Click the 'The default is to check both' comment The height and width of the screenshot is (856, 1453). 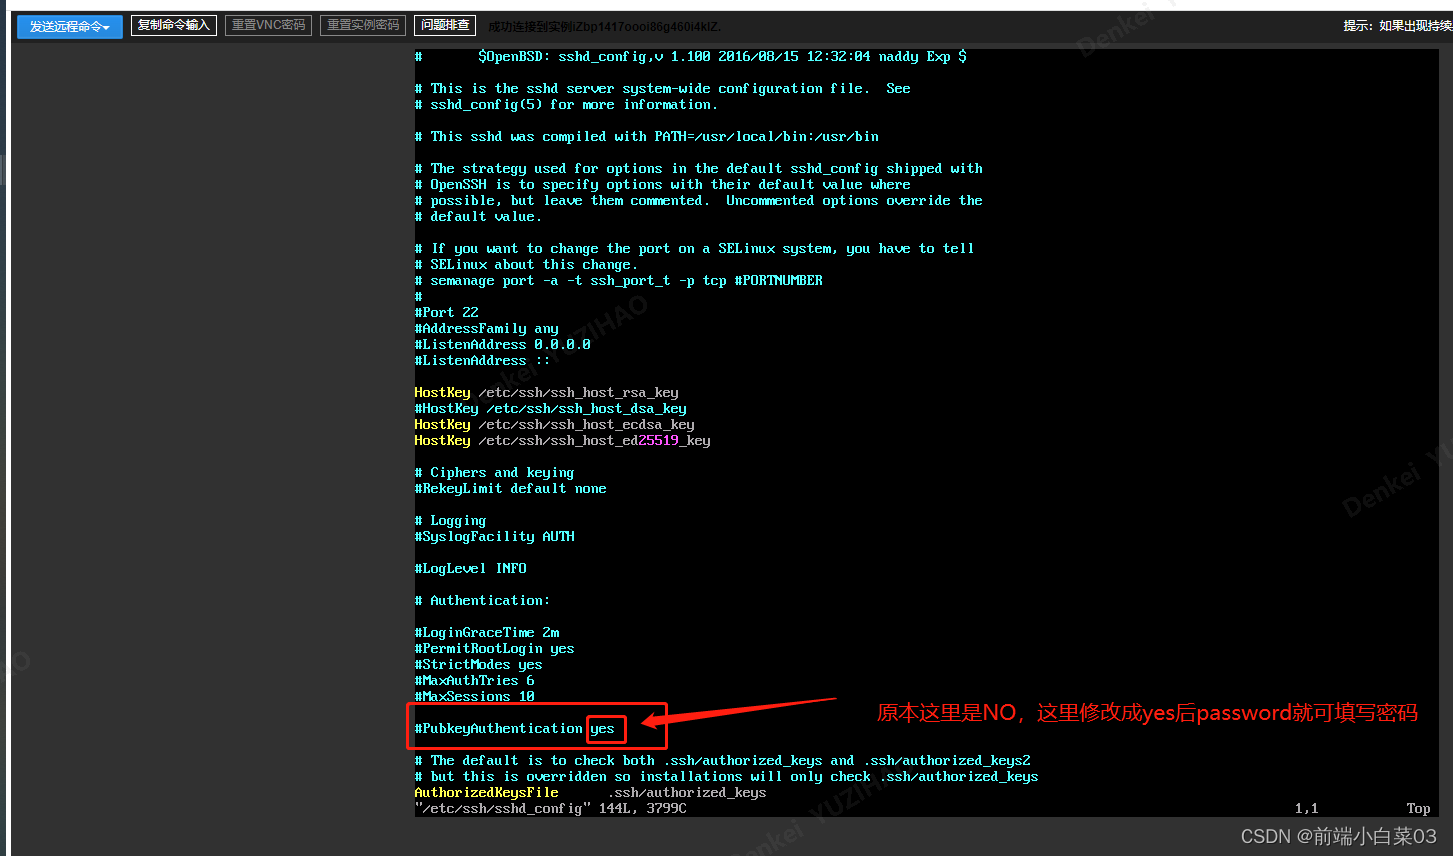723,760
